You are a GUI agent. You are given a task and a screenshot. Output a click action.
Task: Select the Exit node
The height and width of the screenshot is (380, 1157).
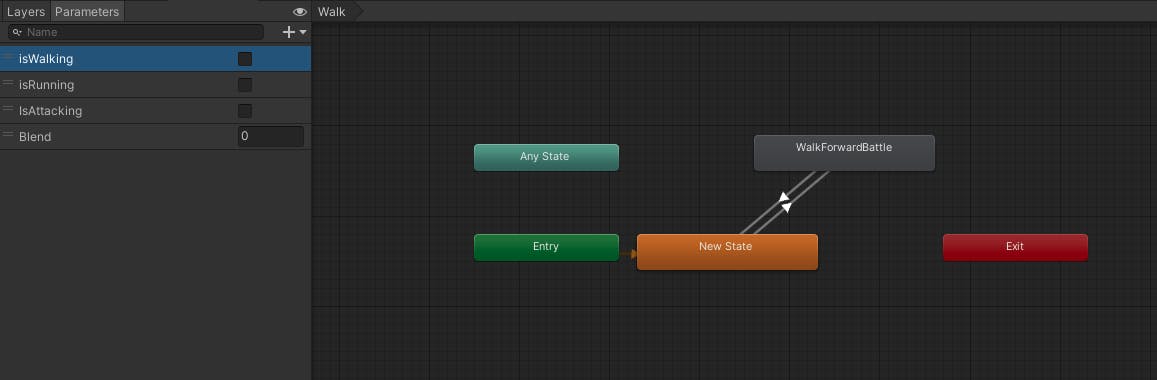pyautogui.click(x=1015, y=247)
